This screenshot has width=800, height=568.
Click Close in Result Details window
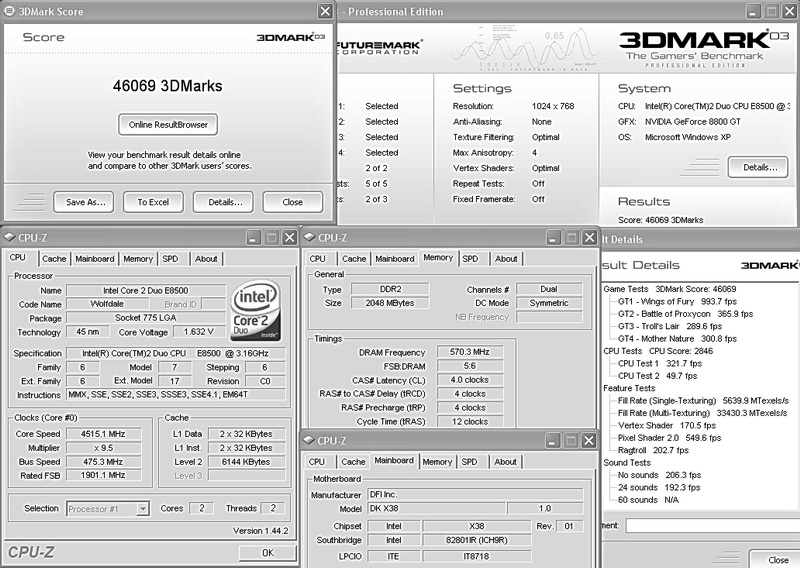[x=775, y=560]
